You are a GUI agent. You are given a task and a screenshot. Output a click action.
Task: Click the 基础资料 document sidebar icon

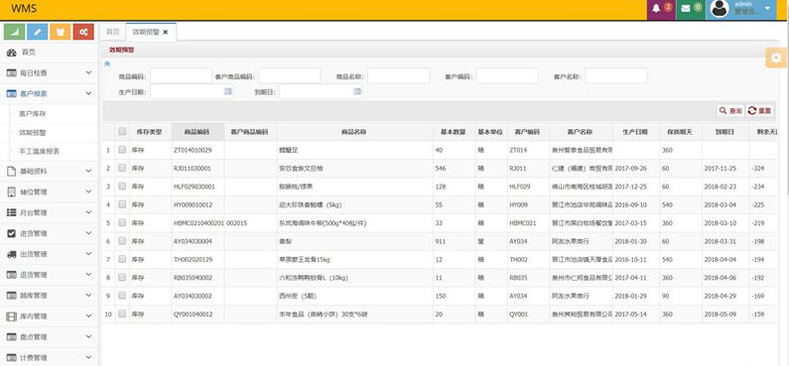11,171
